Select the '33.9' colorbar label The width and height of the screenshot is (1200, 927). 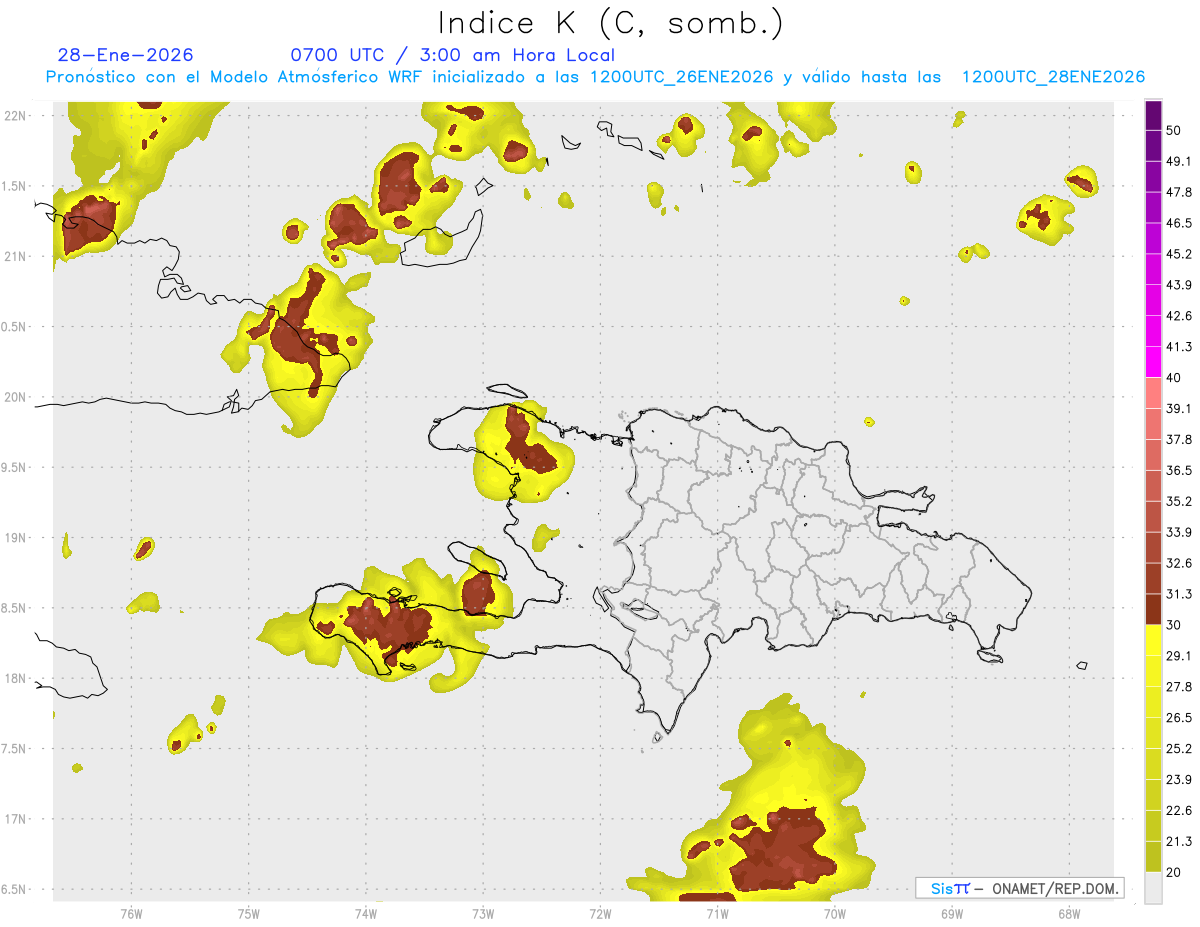tap(1179, 532)
